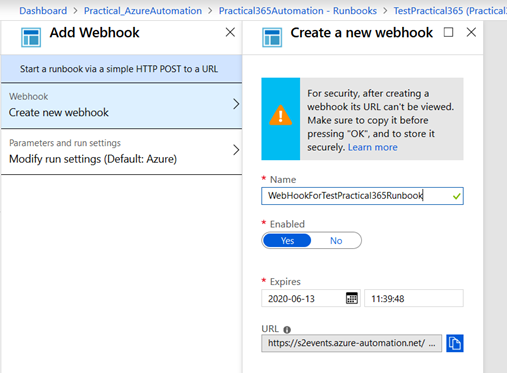Image resolution: width=507 pixels, height=373 pixels.
Task: Expand the Create new webhook chevron
Action: [236, 104]
